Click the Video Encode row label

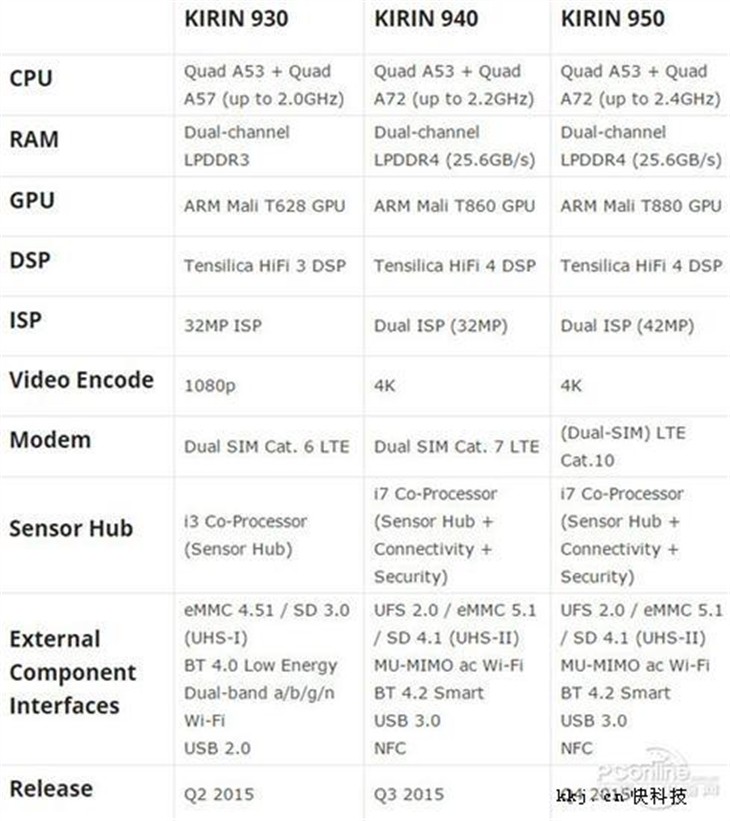pyautogui.click(x=82, y=380)
